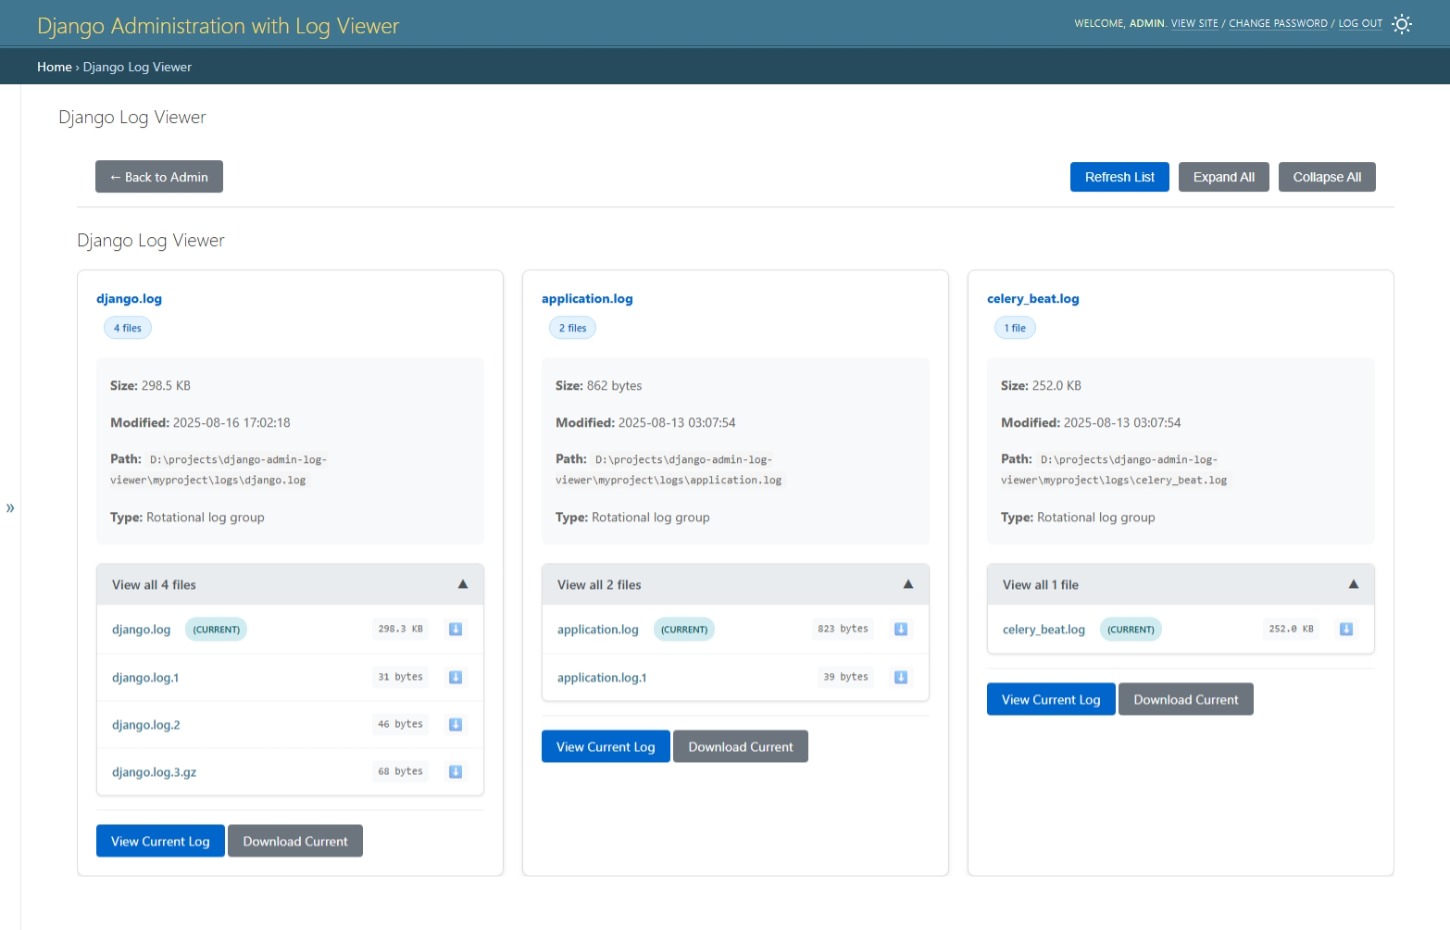Click the CURRENT badge next to celery_beat.log

[x=1131, y=630]
